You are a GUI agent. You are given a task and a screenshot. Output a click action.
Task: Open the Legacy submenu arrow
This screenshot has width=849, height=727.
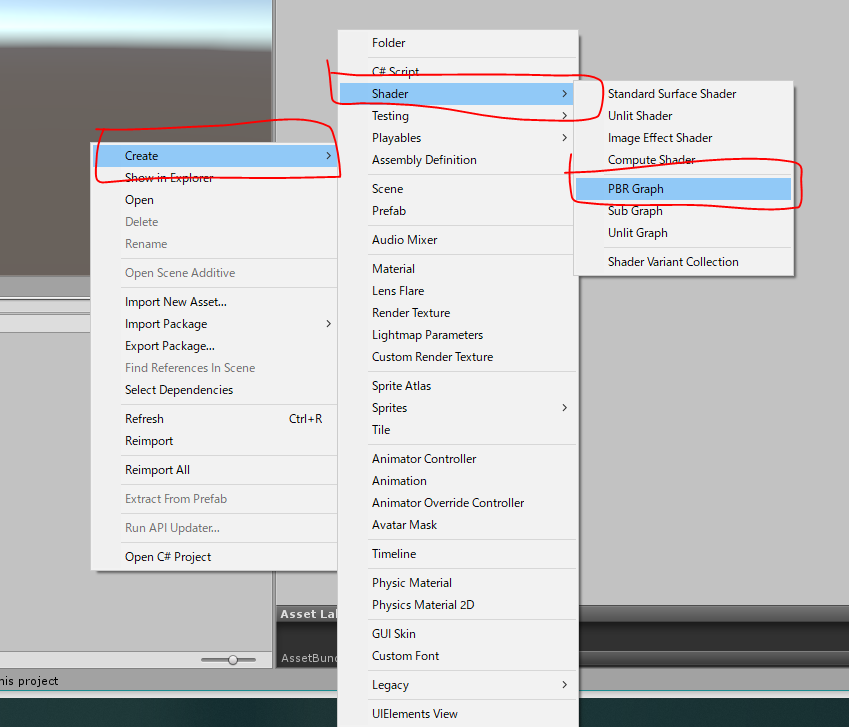coord(564,685)
